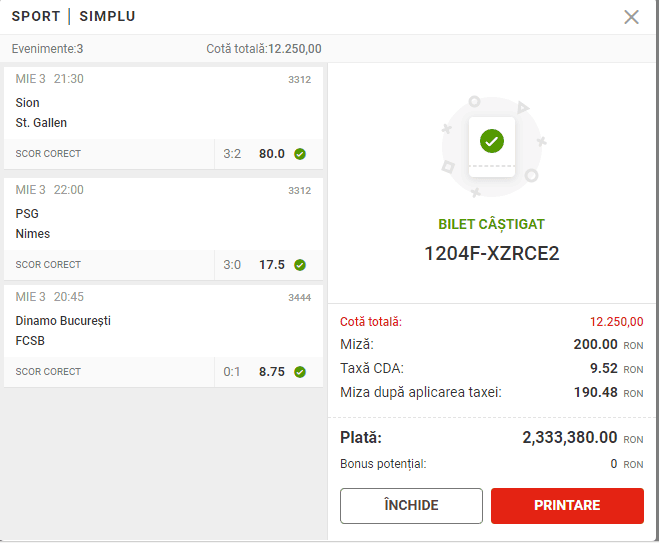The width and height of the screenshot is (659, 543).
Task: Click the ÎNCHIDE button
Action: coord(411,506)
